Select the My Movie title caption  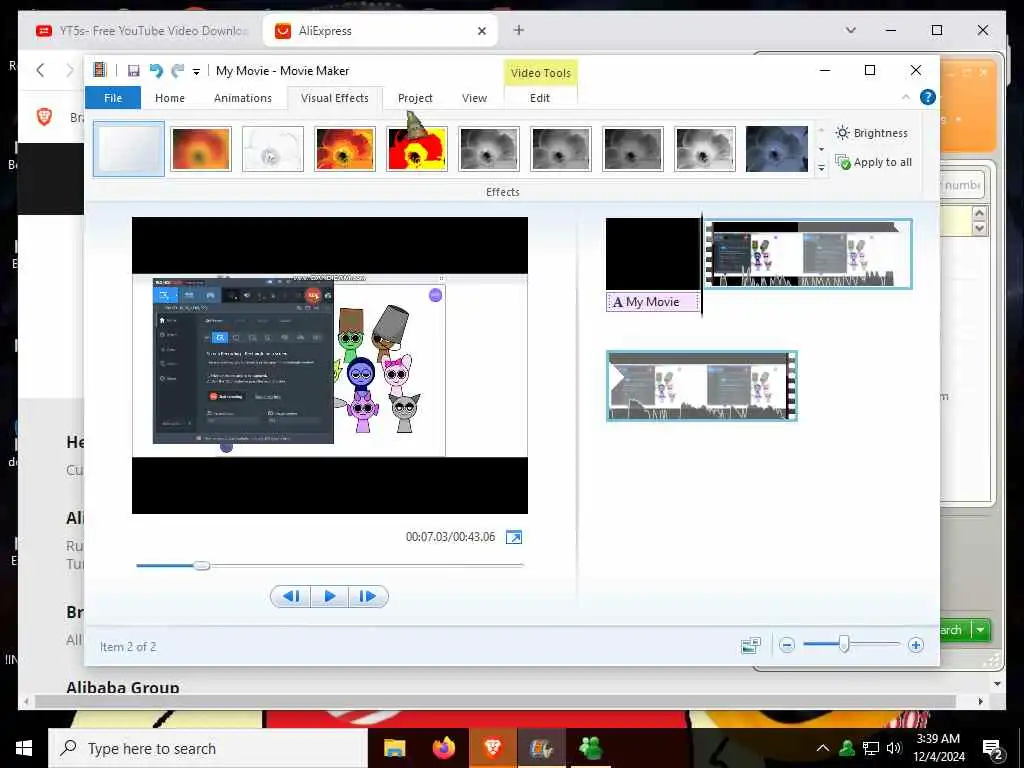[652, 302]
